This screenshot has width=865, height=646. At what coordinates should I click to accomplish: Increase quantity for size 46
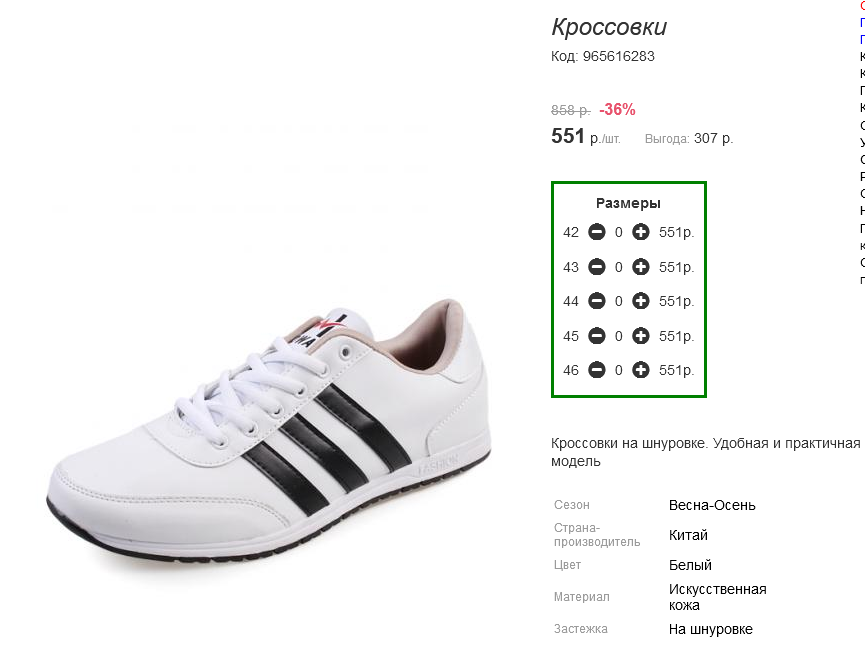[641, 370]
